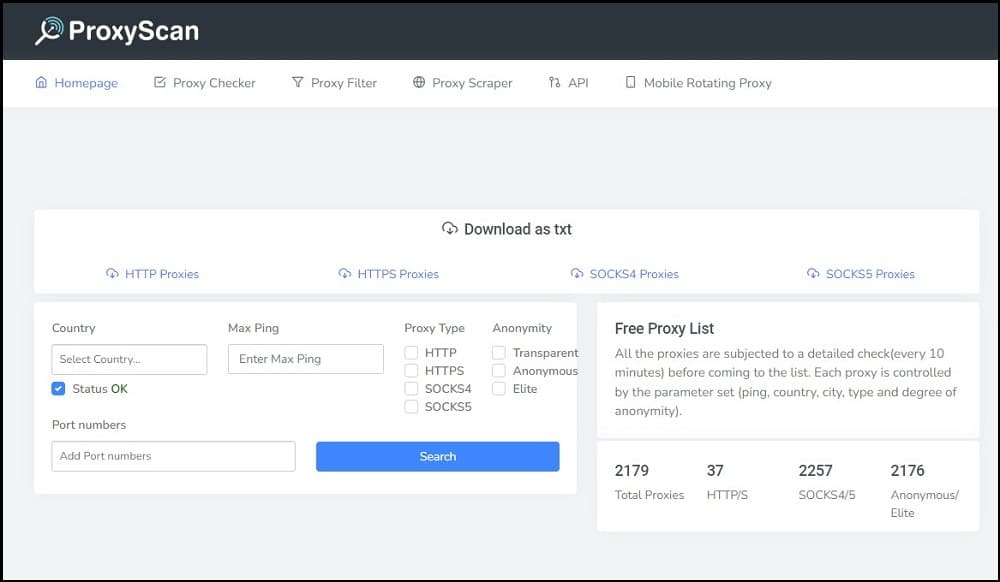Focus the Enter Max Ping field

click(306, 359)
